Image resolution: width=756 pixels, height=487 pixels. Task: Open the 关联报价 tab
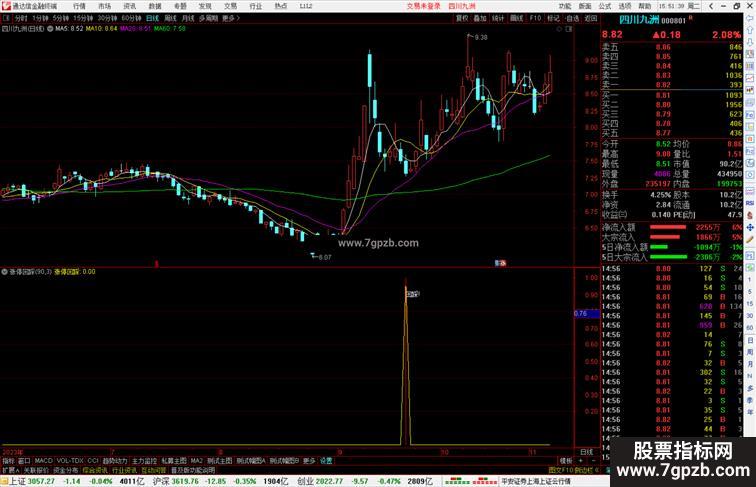36,470
